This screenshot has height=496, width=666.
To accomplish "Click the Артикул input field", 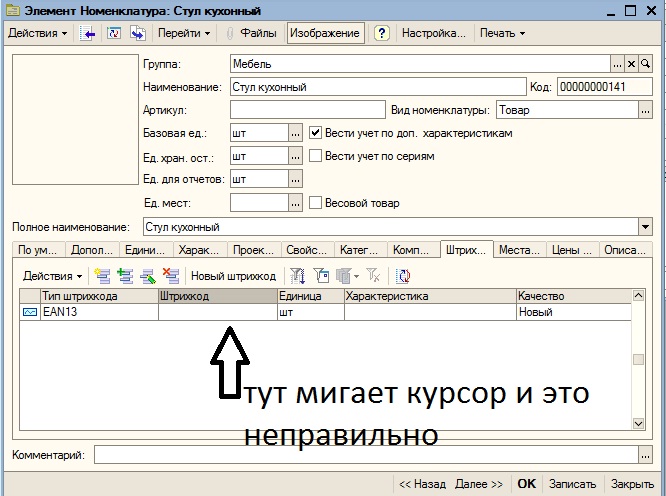I will click(308, 110).
